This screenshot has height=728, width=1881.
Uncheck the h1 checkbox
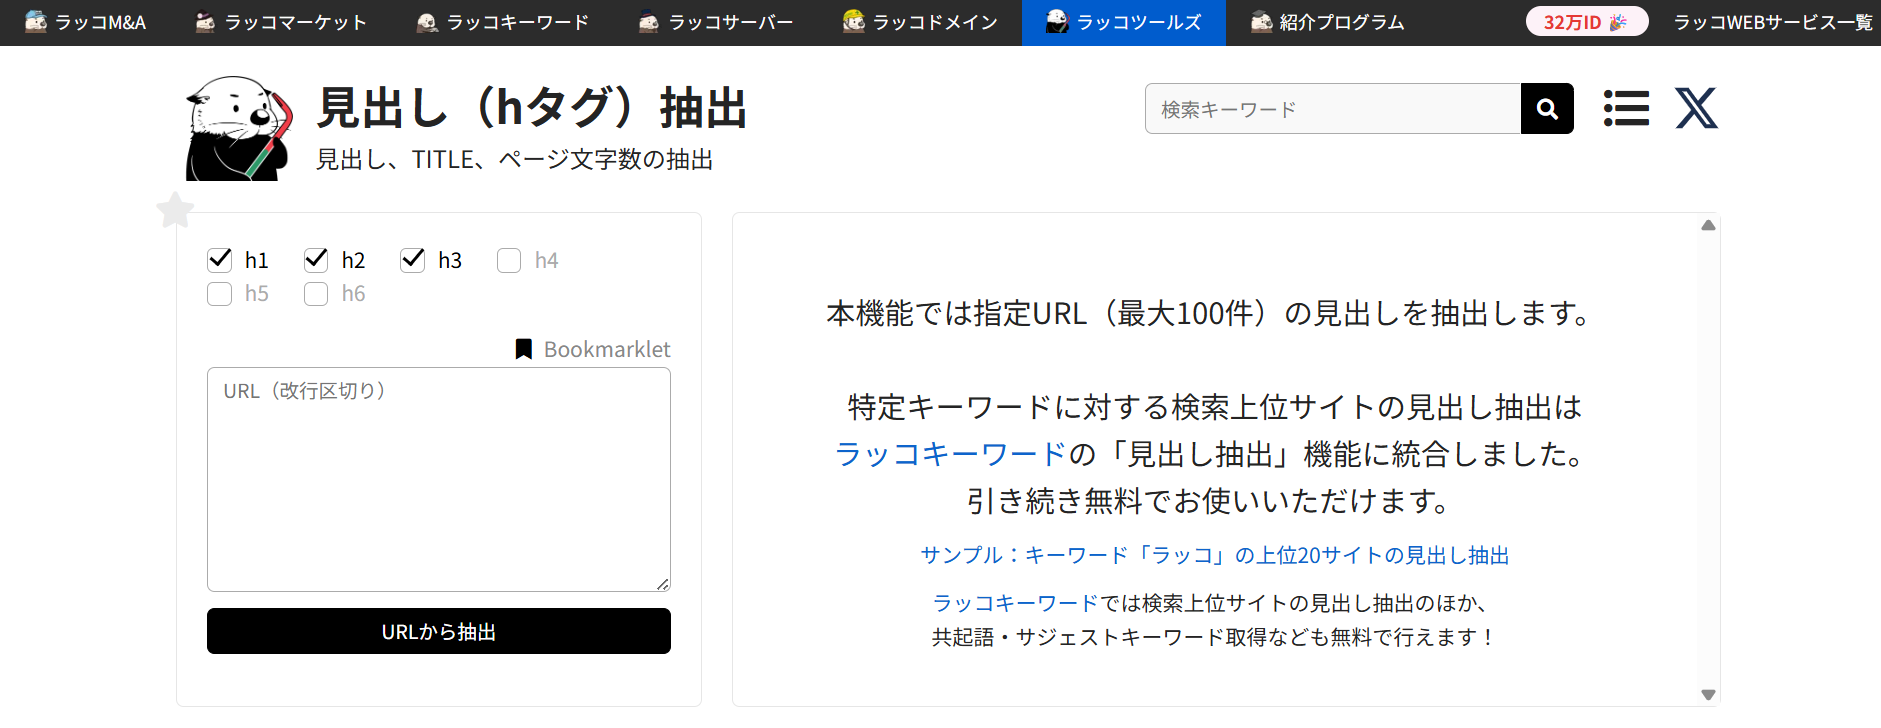pos(220,260)
